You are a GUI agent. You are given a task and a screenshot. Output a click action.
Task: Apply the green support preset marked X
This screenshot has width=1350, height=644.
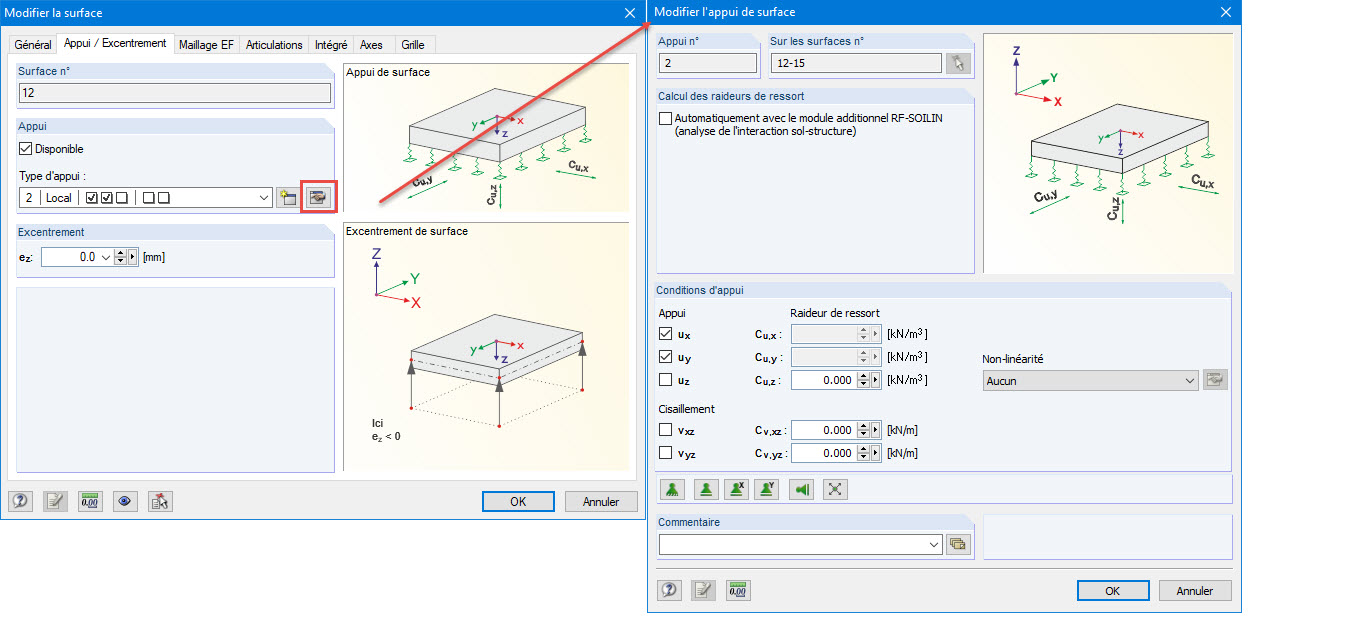pos(737,489)
